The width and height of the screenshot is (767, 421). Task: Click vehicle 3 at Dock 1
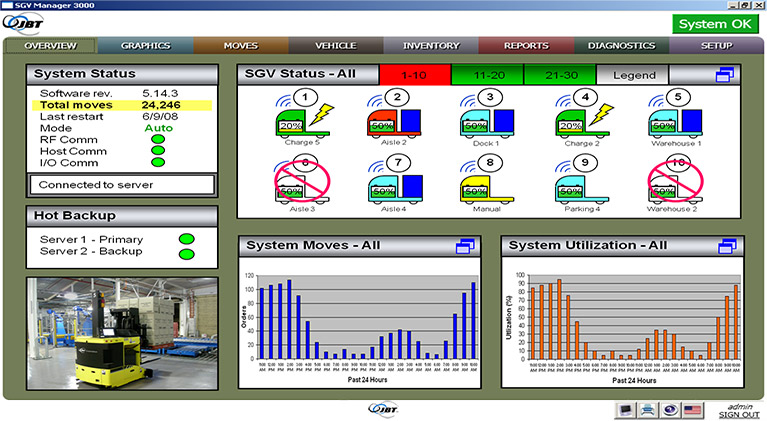[485, 120]
